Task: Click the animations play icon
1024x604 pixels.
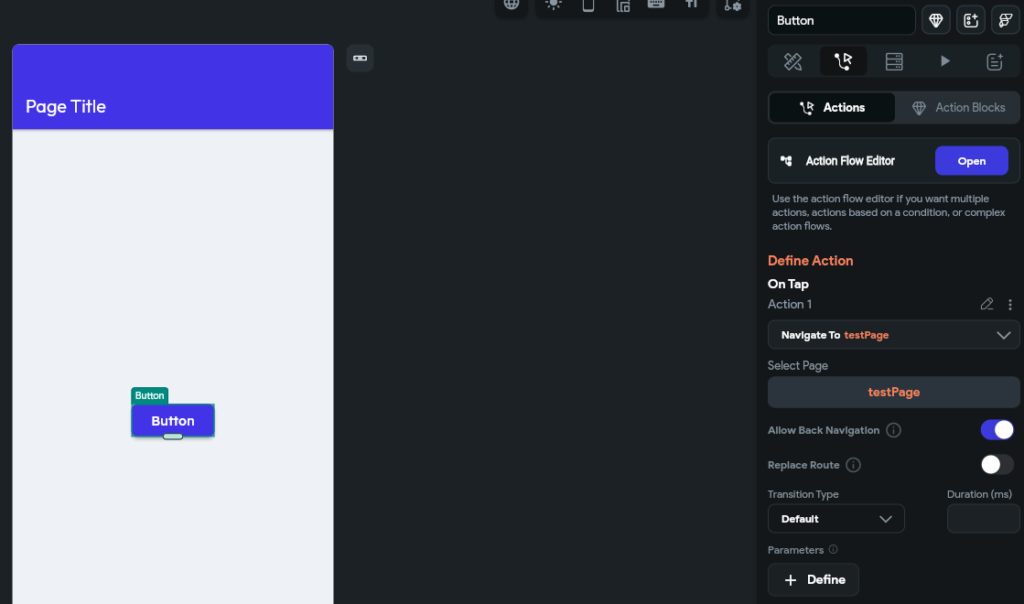Action: tap(945, 62)
